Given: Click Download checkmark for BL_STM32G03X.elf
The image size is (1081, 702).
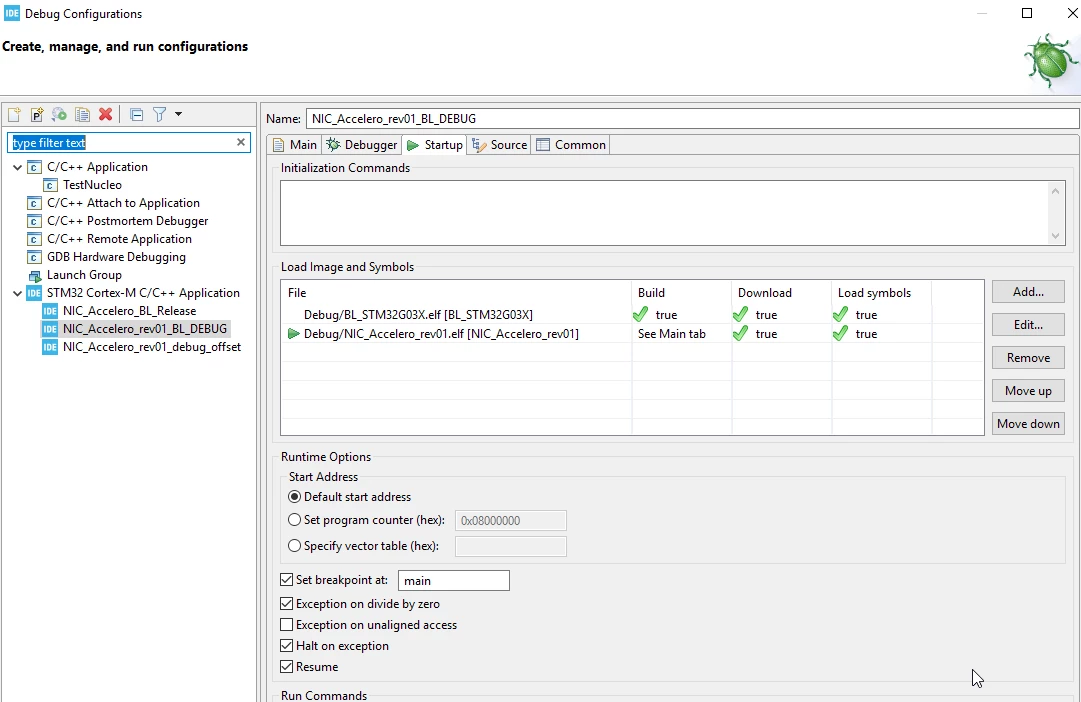Looking at the screenshot, I should pyautogui.click(x=740, y=314).
